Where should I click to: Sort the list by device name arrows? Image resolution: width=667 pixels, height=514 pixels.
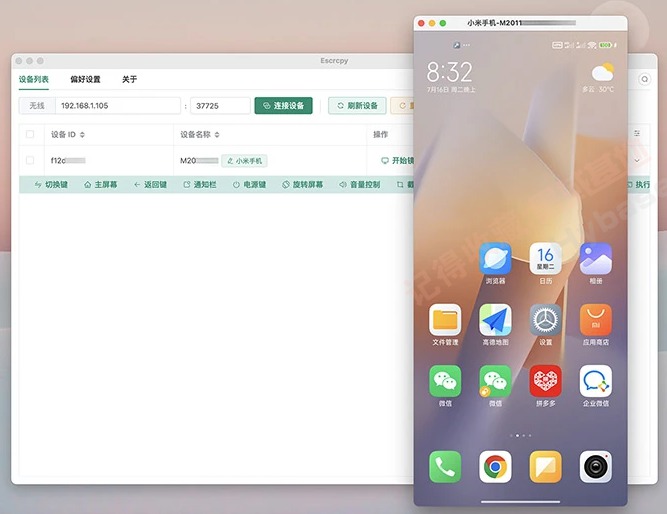[217, 135]
